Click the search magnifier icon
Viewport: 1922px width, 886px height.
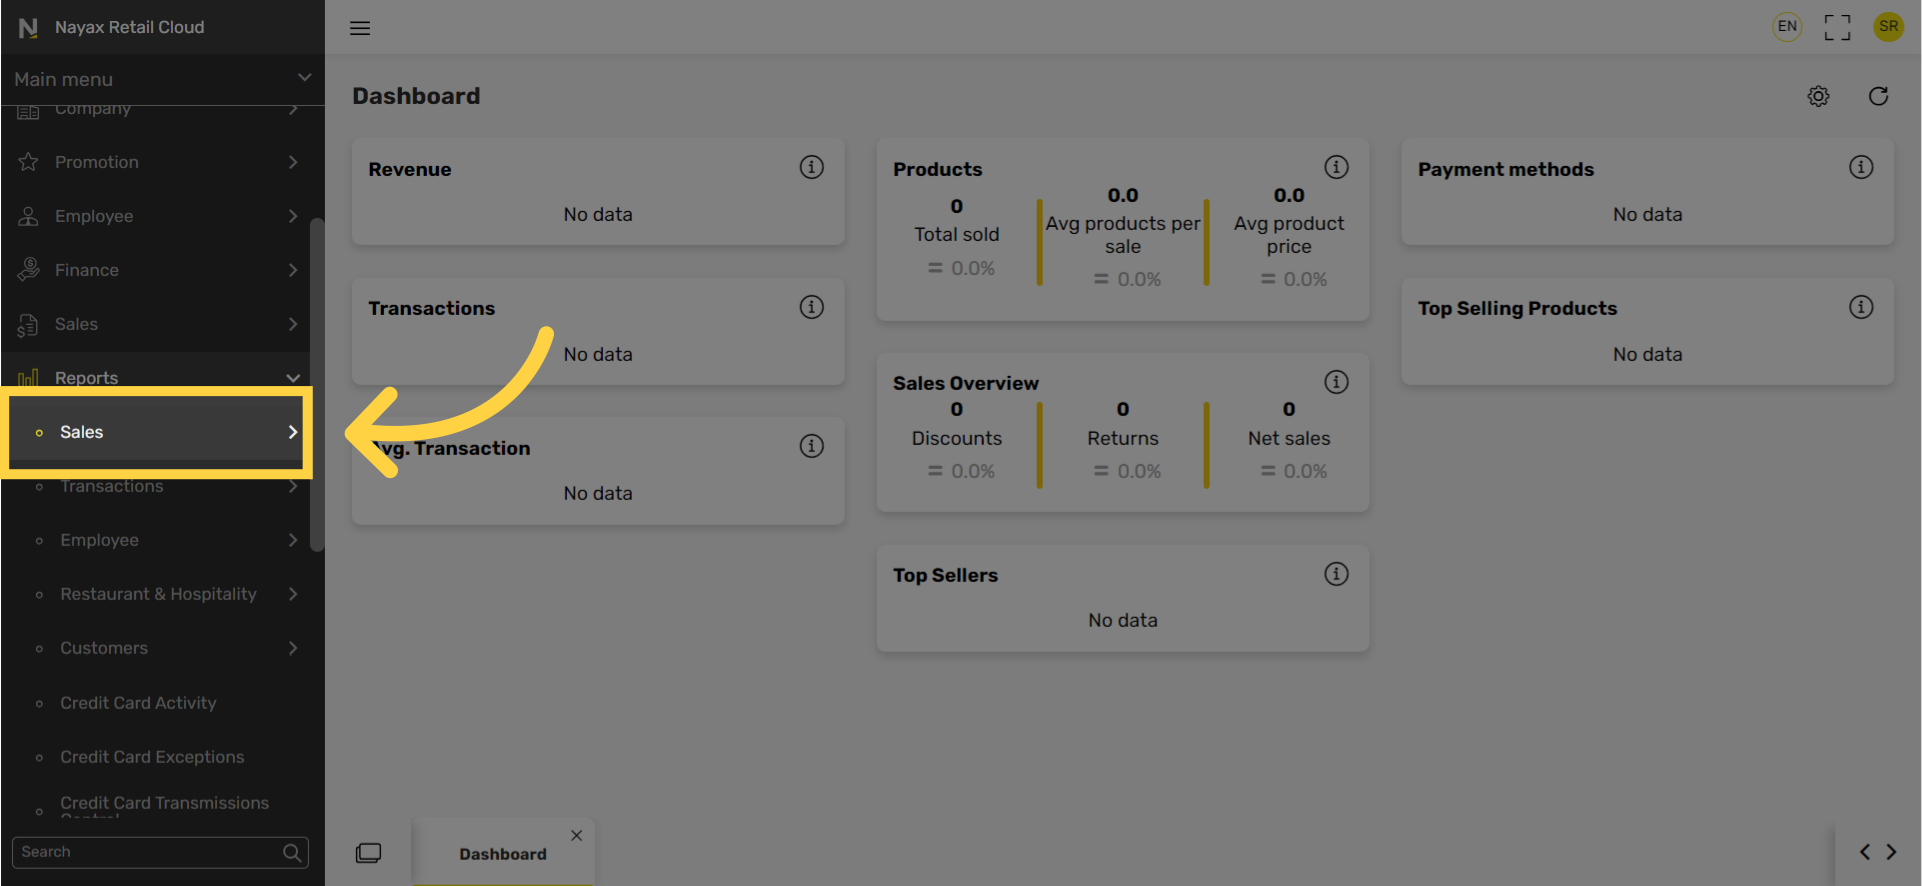pos(292,852)
